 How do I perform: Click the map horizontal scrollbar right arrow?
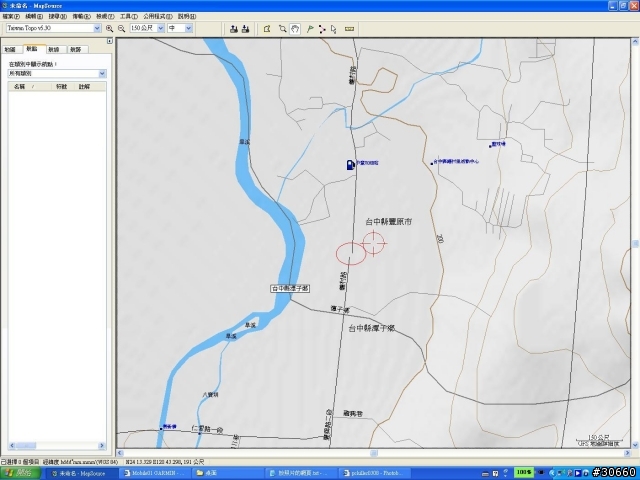(x=627, y=453)
